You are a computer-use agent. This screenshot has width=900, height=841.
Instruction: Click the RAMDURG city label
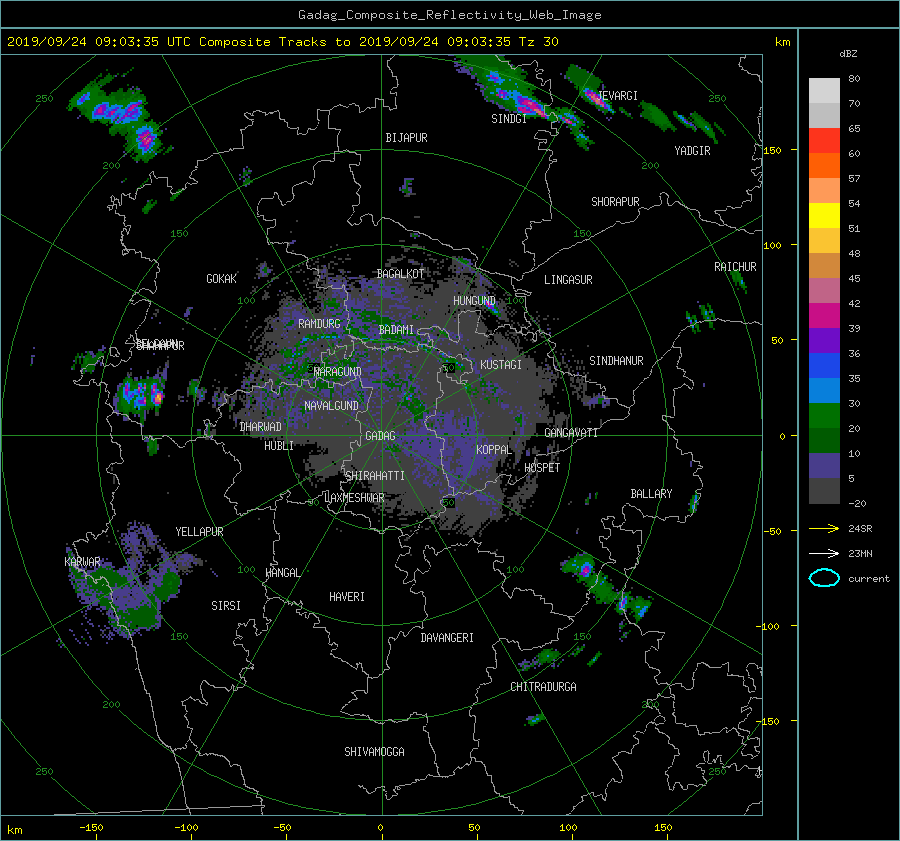(319, 324)
